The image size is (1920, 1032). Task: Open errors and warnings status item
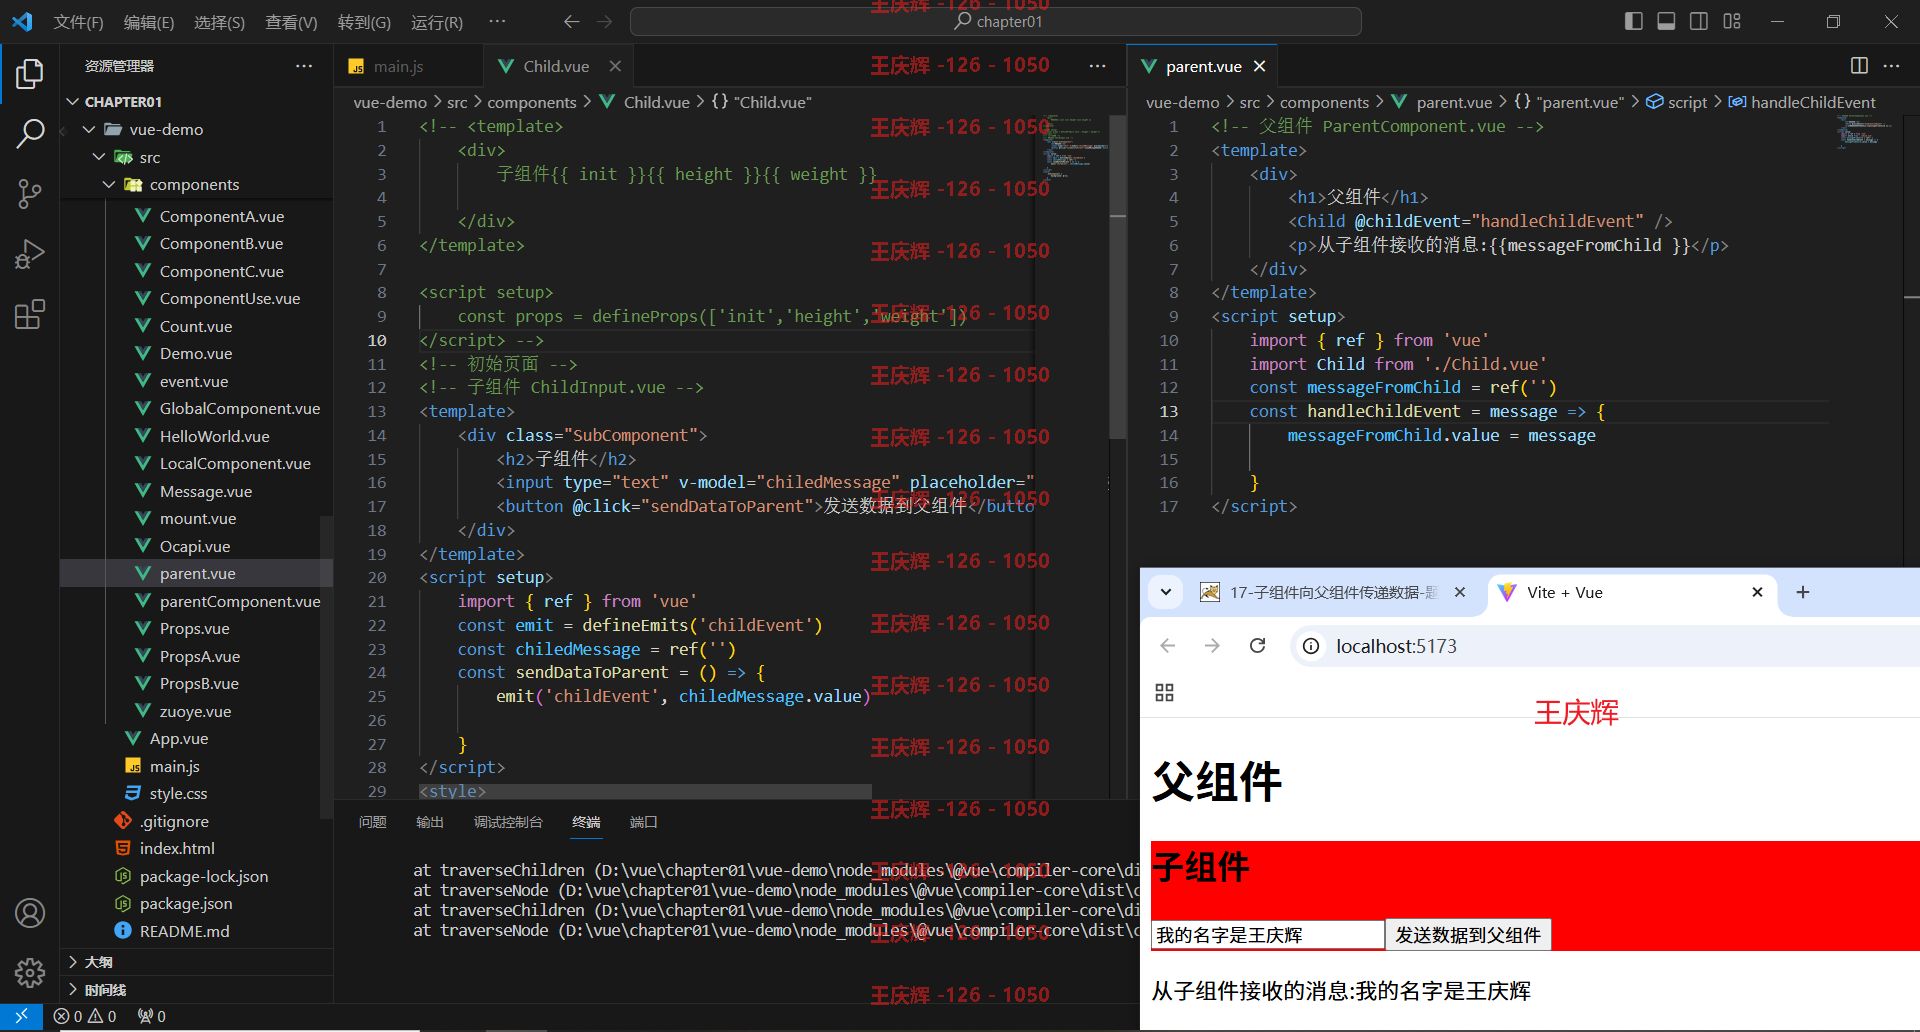coord(85,1016)
